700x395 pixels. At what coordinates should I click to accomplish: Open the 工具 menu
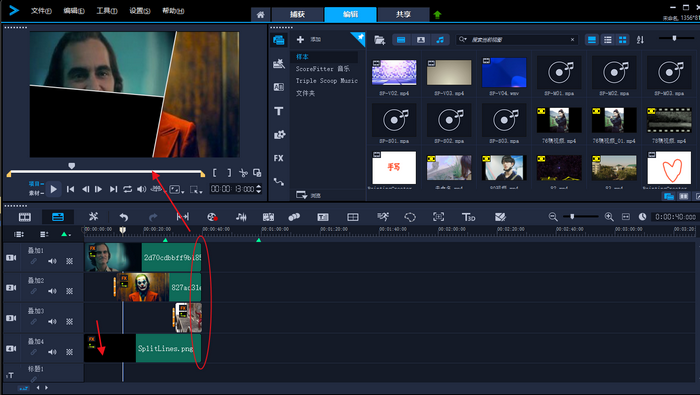point(107,11)
